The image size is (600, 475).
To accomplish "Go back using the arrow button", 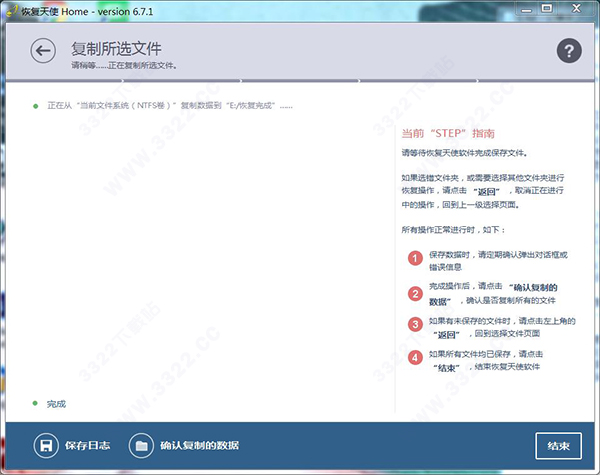I will click(43, 51).
